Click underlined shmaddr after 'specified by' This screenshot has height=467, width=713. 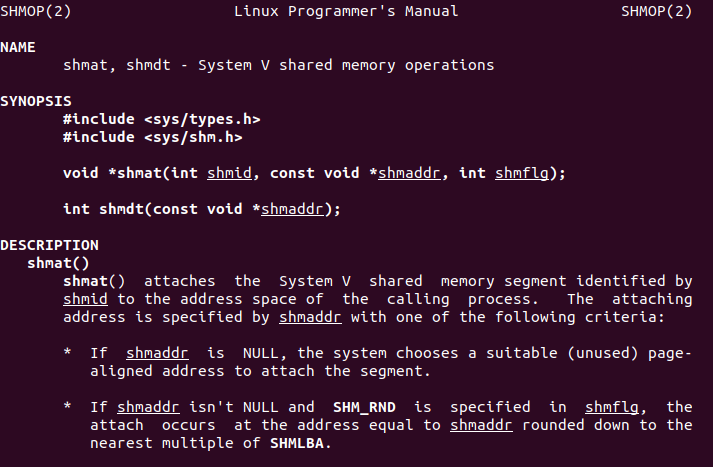pos(310,317)
